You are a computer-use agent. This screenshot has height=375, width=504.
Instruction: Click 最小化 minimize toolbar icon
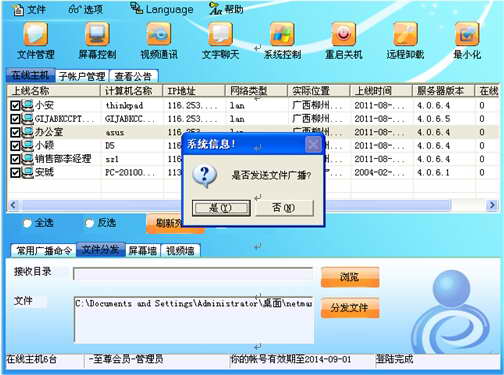coord(467,34)
